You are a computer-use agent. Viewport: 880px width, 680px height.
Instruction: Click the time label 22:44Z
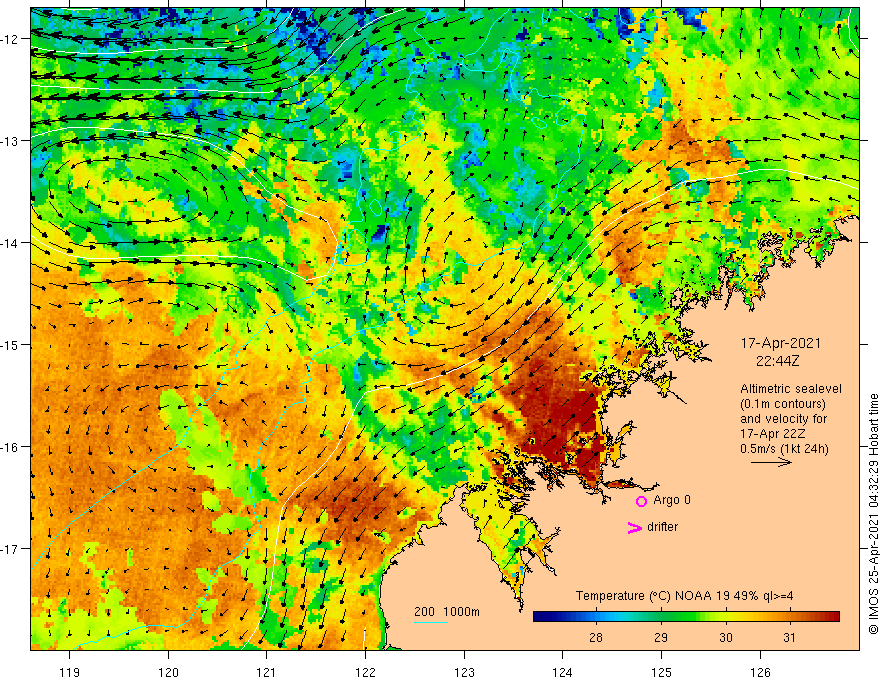(x=777, y=361)
